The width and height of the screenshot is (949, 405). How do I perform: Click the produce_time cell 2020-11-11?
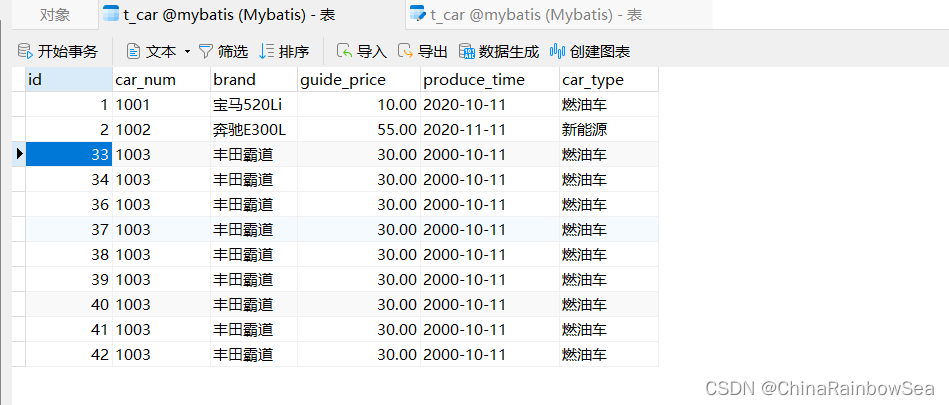coord(490,130)
